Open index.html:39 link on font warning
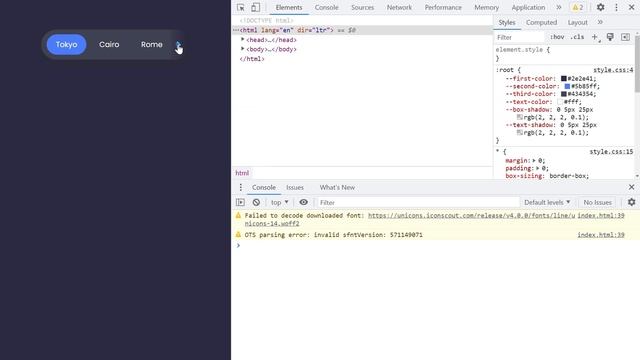640x360 pixels. 601,216
